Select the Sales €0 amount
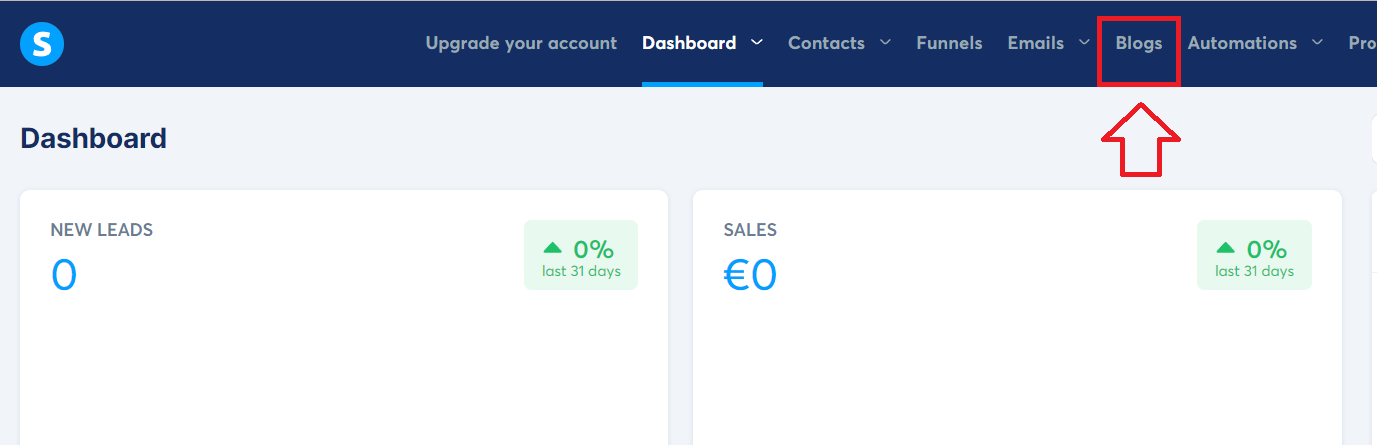Image resolution: width=1377 pixels, height=445 pixels. (x=750, y=275)
